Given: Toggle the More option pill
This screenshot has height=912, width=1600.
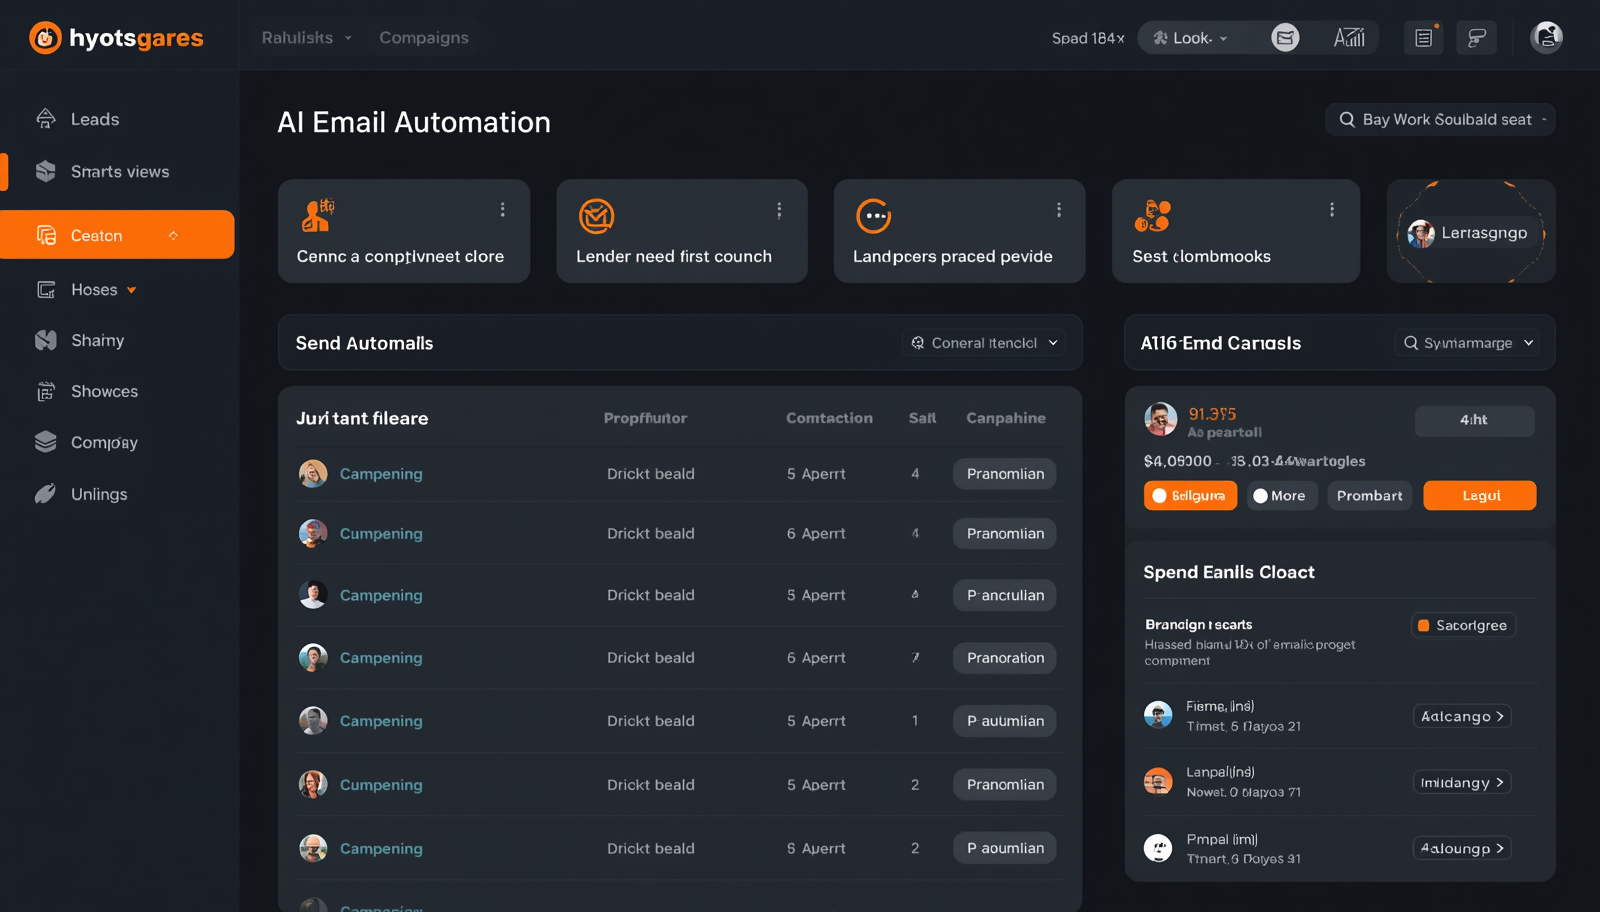Looking at the screenshot, I should tap(1281, 495).
